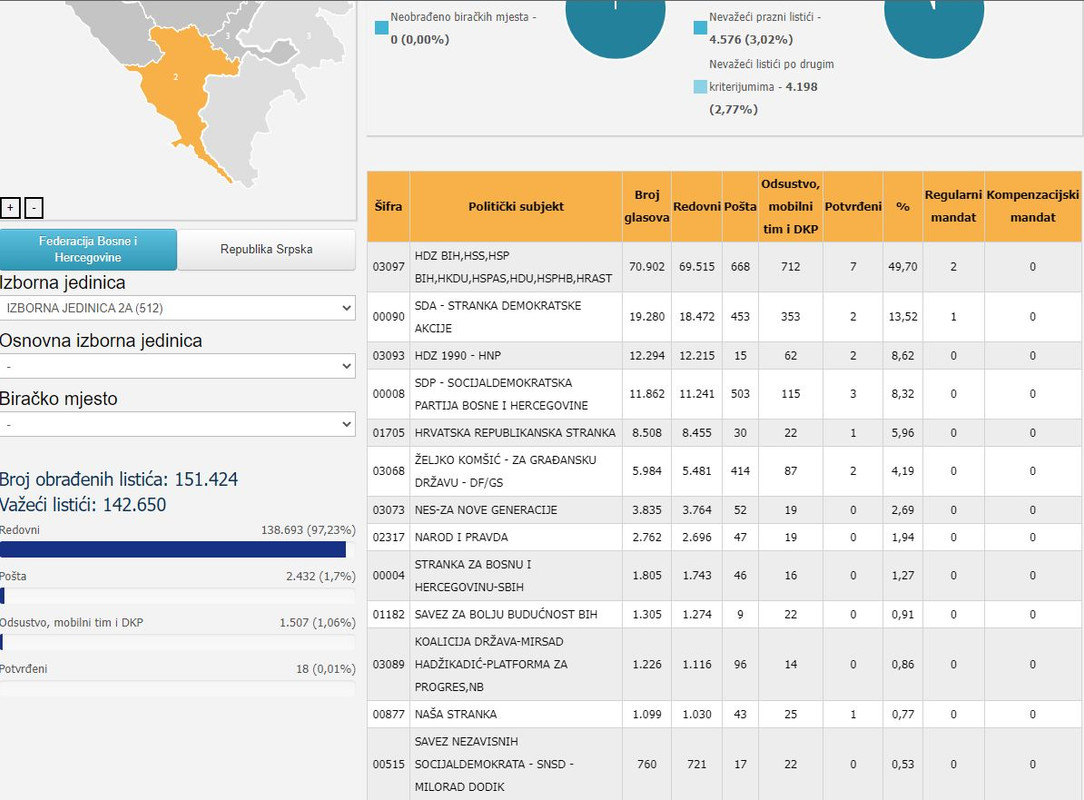Click code 00008 in Šifra column
The image size is (1084, 800).
tap(389, 394)
